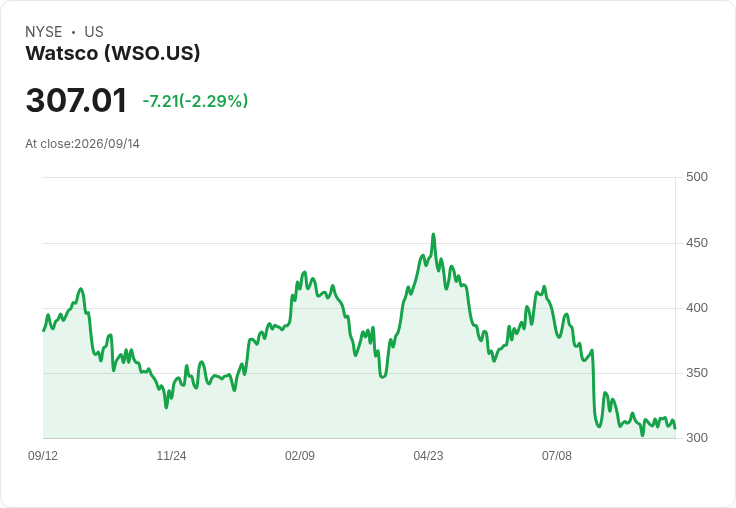Click the 02/09 x-axis date label
This screenshot has height=508, width=736.
(x=300, y=455)
